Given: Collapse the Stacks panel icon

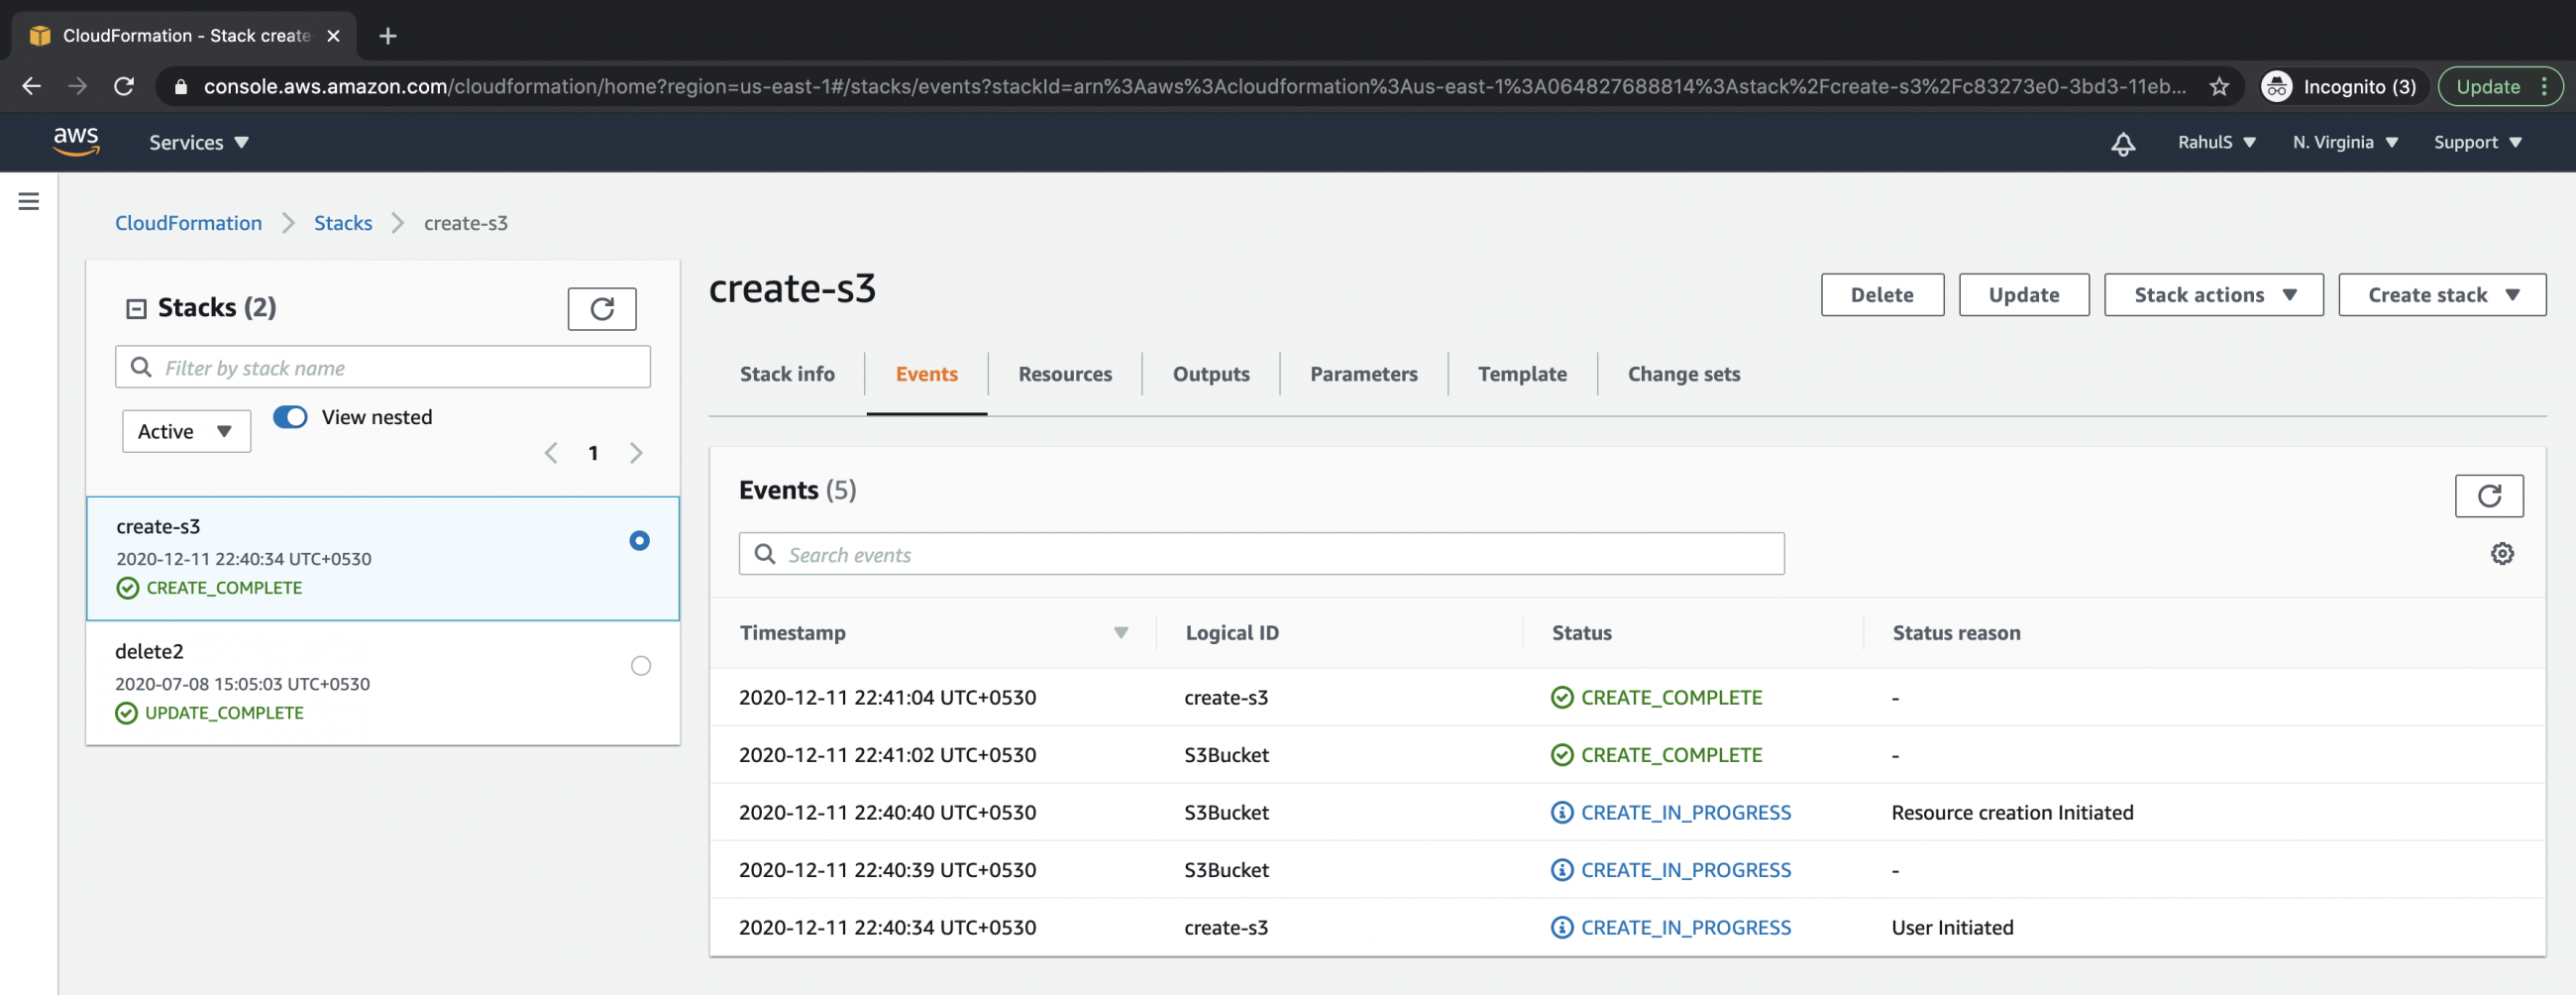Looking at the screenshot, I should (136, 308).
